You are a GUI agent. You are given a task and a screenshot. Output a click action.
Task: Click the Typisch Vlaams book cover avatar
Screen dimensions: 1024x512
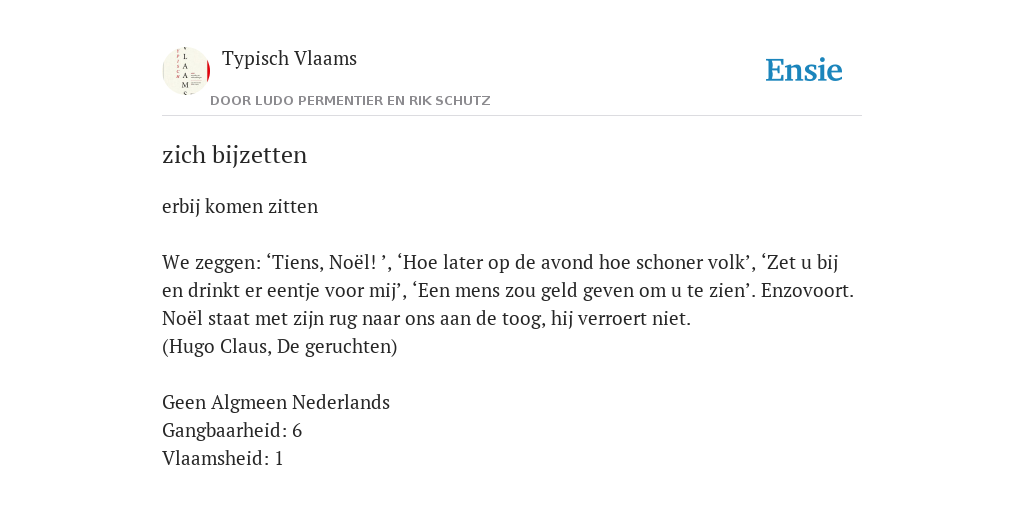click(186, 71)
